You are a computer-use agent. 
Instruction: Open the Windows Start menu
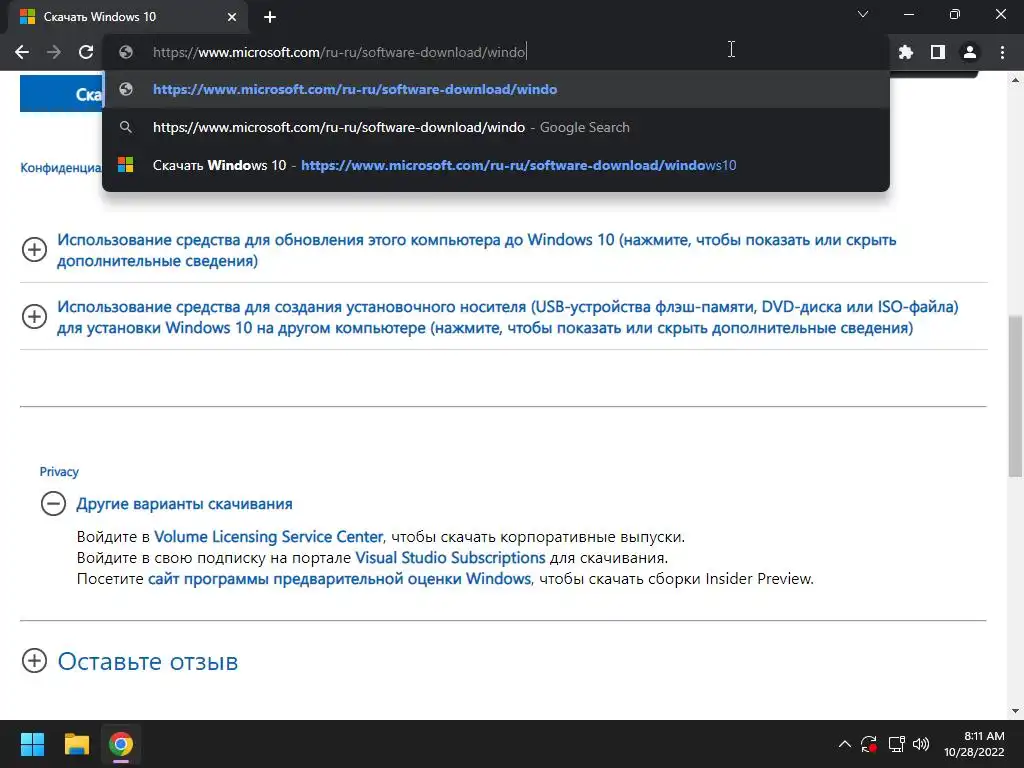point(32,744)
